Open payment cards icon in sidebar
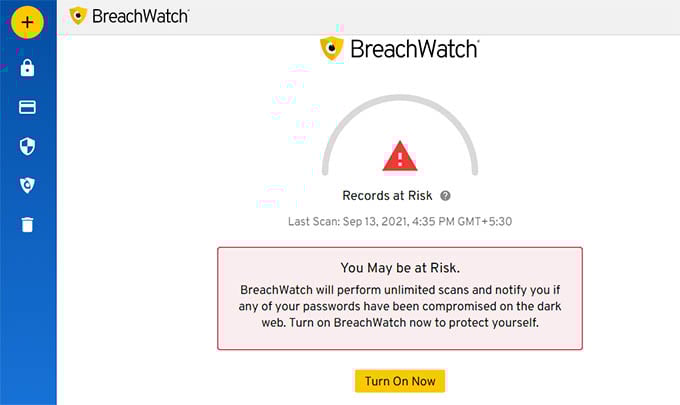This screenshot has height=405, width=680. pyautogui.click(x=27, y=107)
